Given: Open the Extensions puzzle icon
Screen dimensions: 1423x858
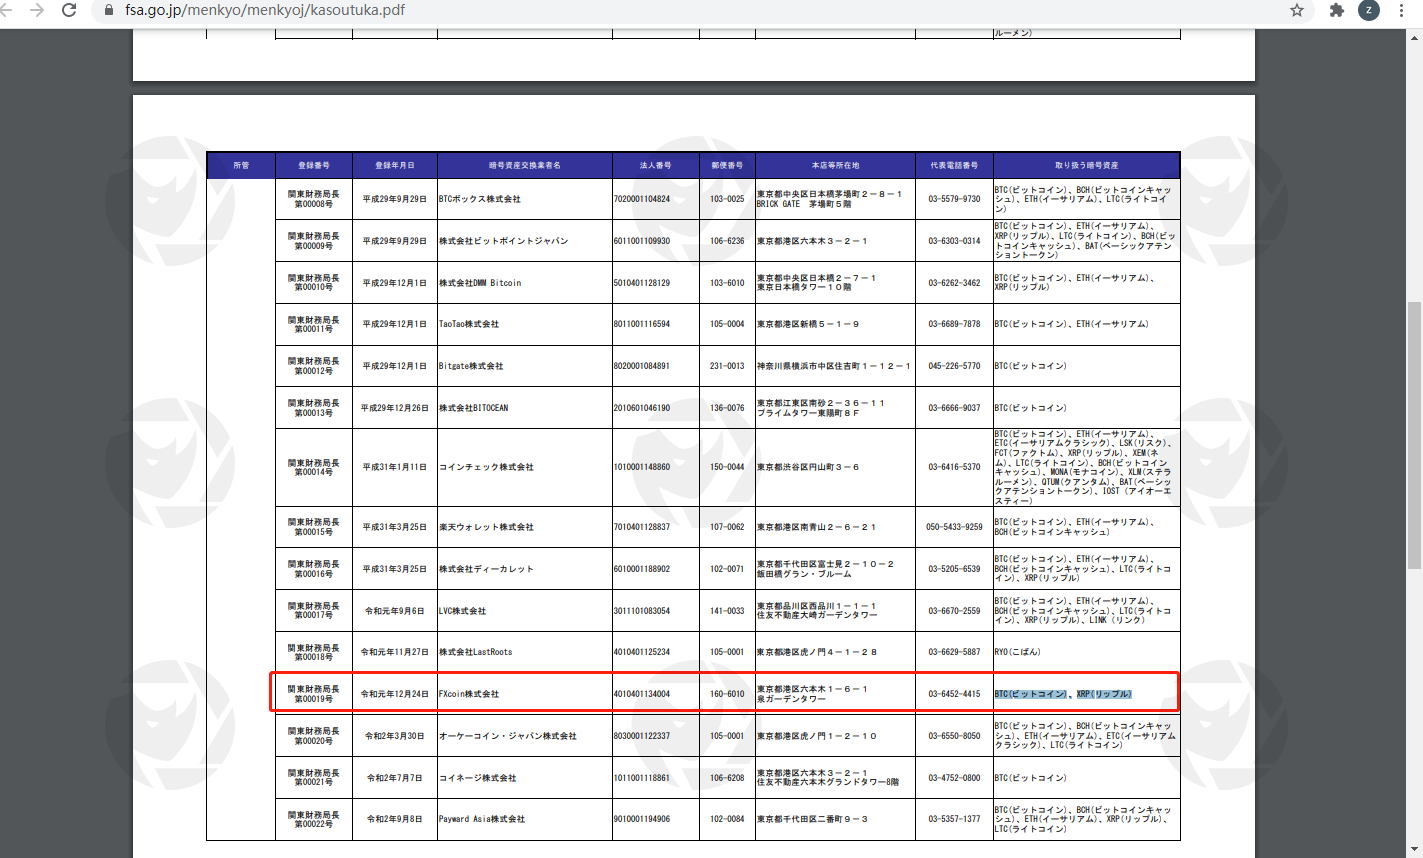Looking at the screenshot, I should [x=1337, y=10].
